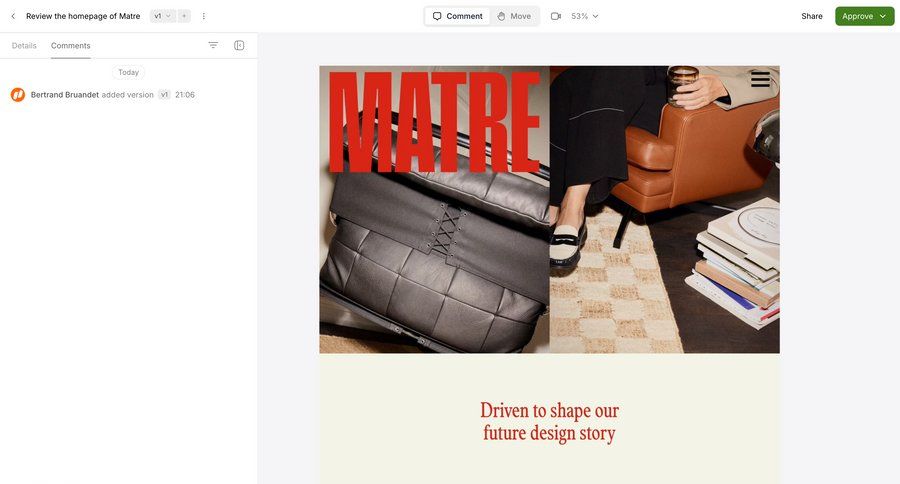
Task: Expand the Approve button dropdown
Action: pyautogui.click(x=883, y=16)
